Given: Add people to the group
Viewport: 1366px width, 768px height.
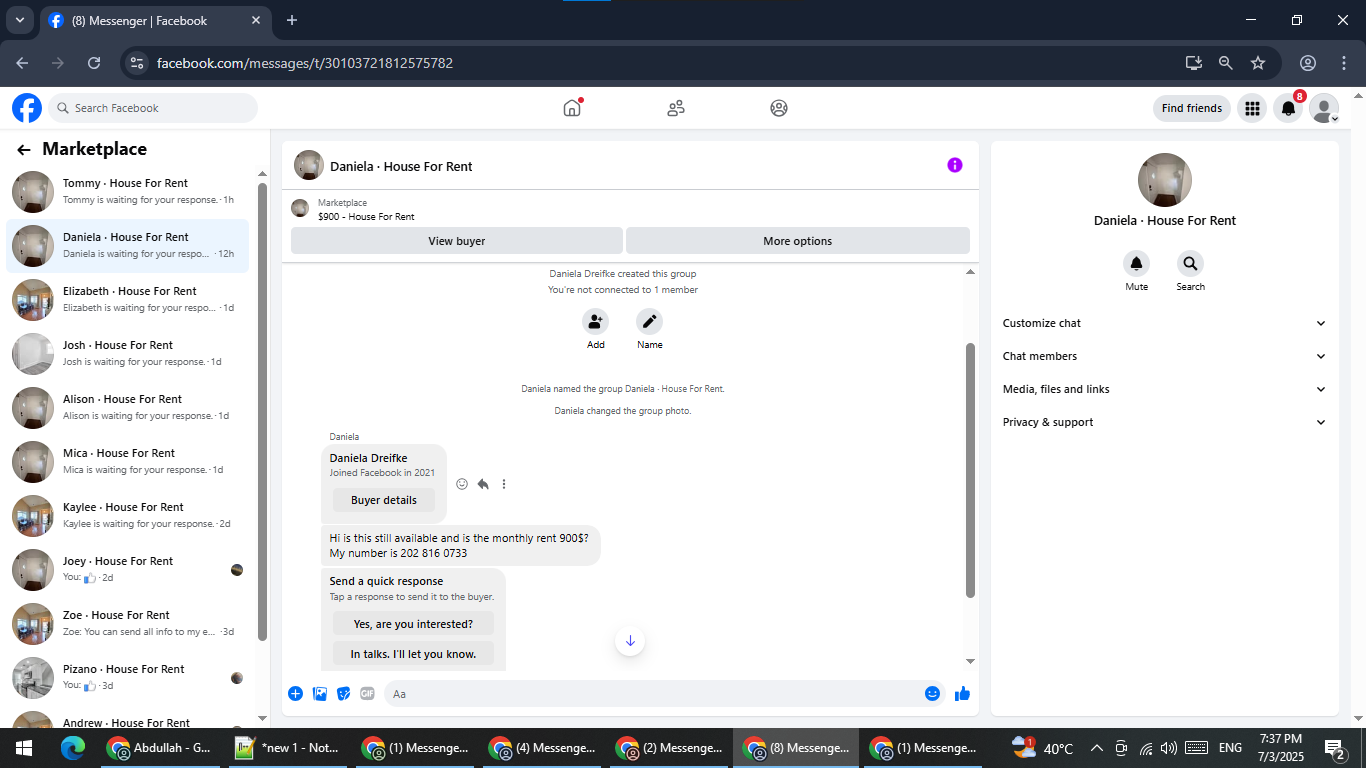Looking at the screenshot, I should coord(595,321).
